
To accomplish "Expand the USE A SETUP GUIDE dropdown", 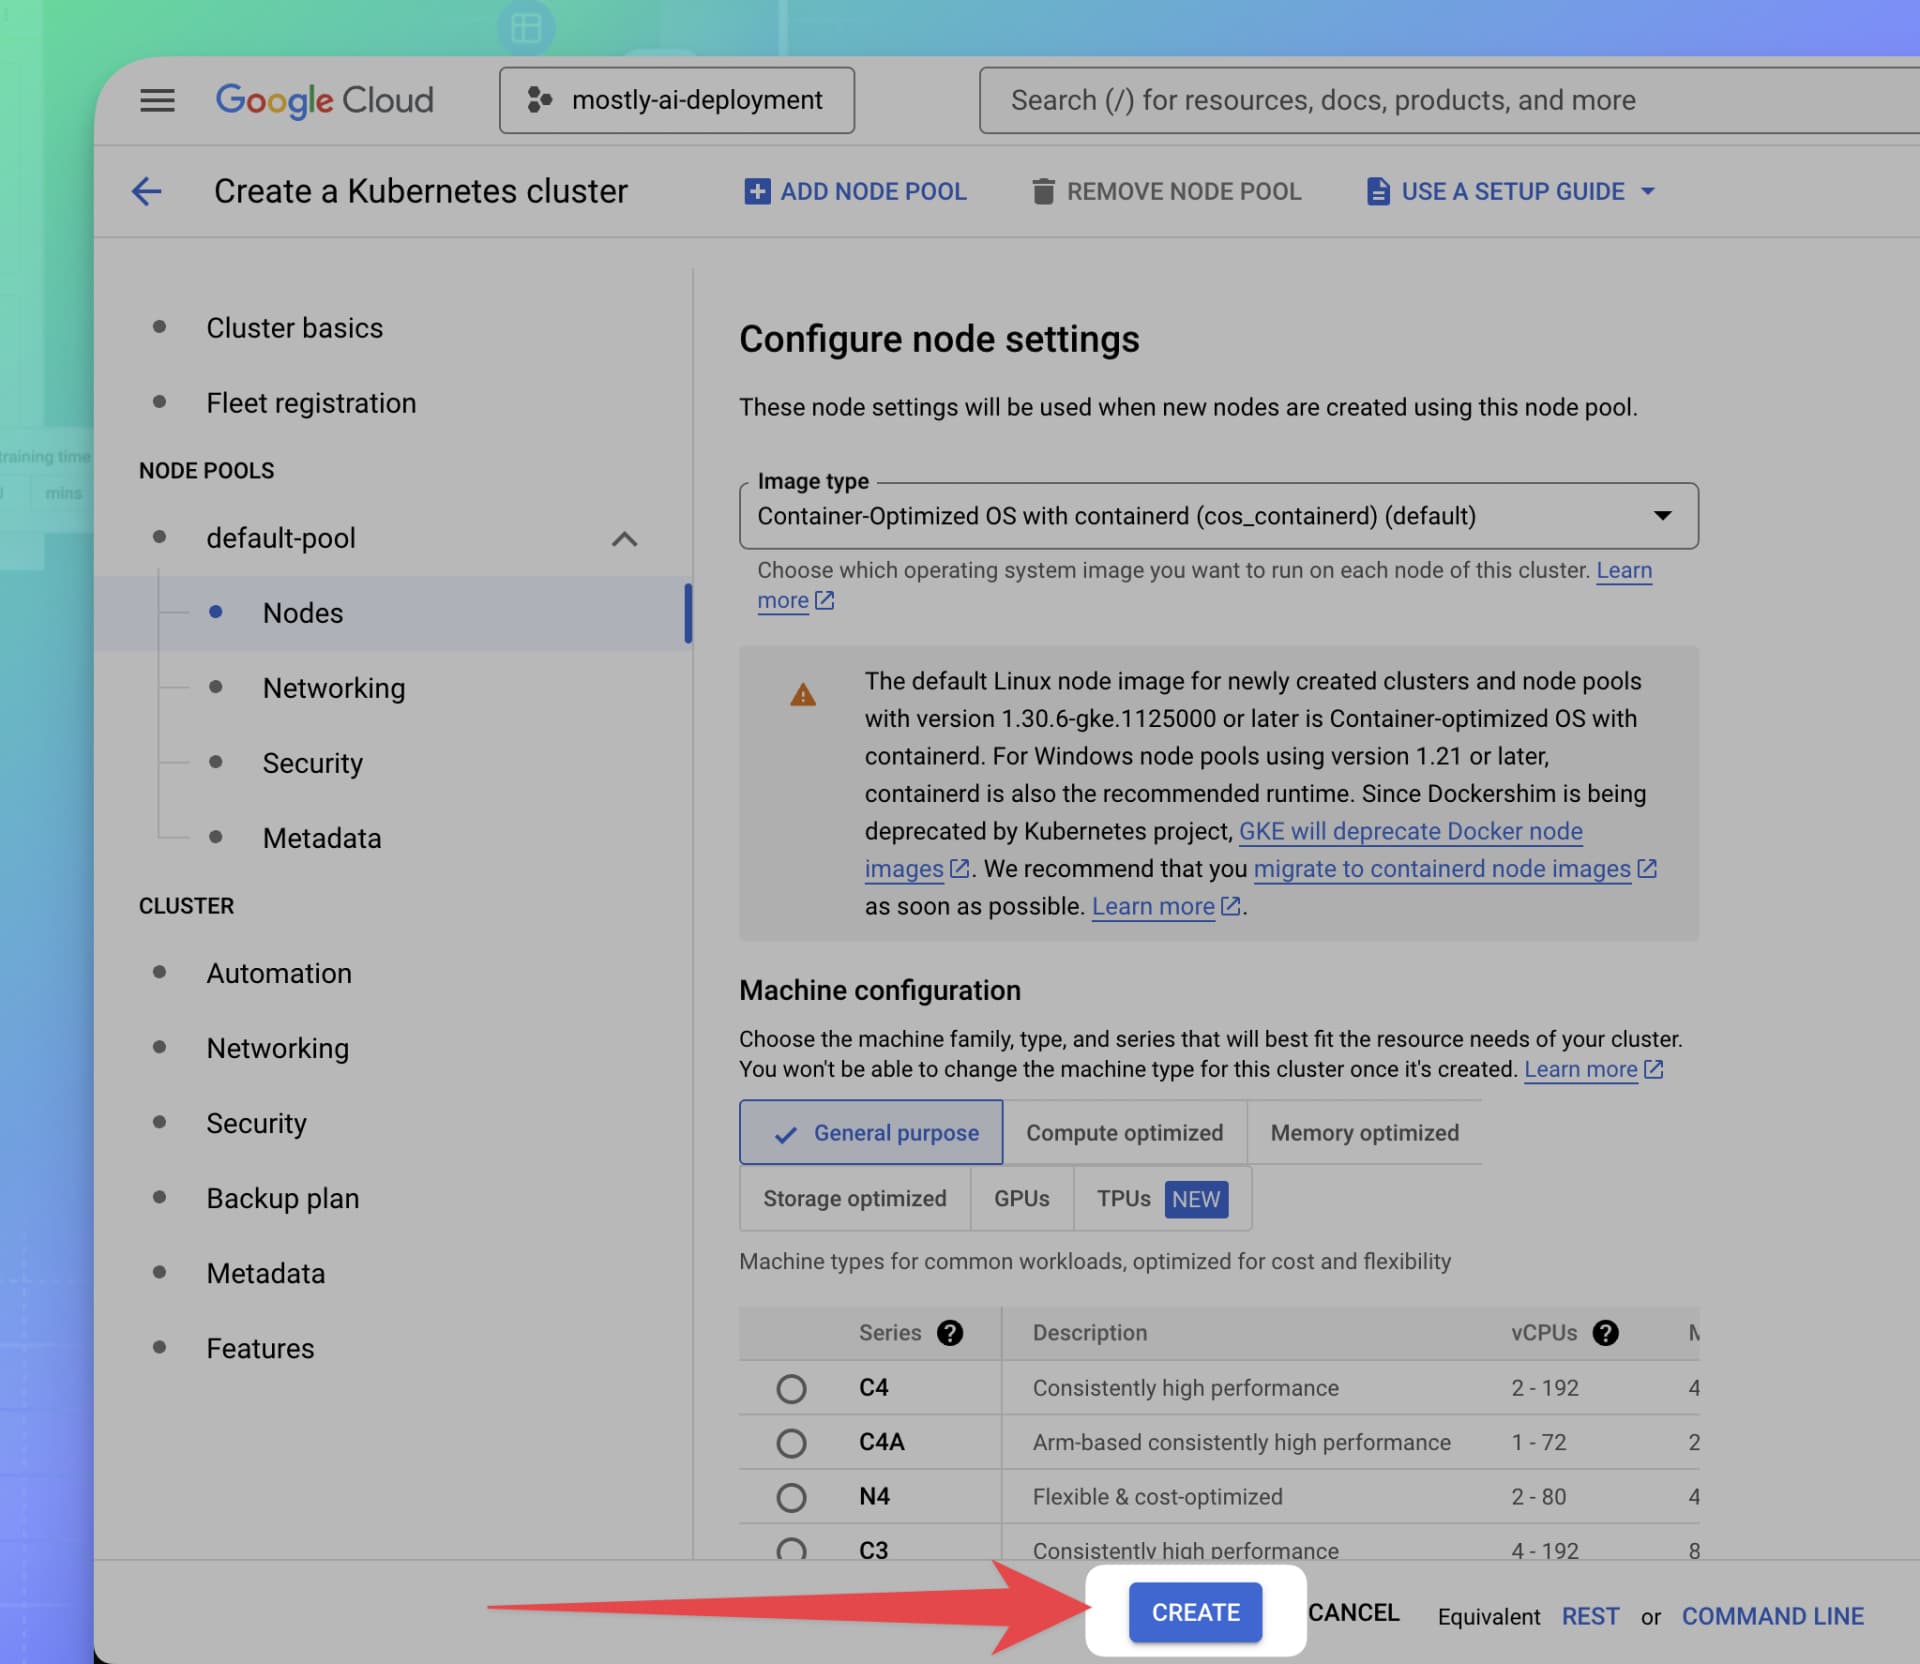I will [x=1649, y=191].
